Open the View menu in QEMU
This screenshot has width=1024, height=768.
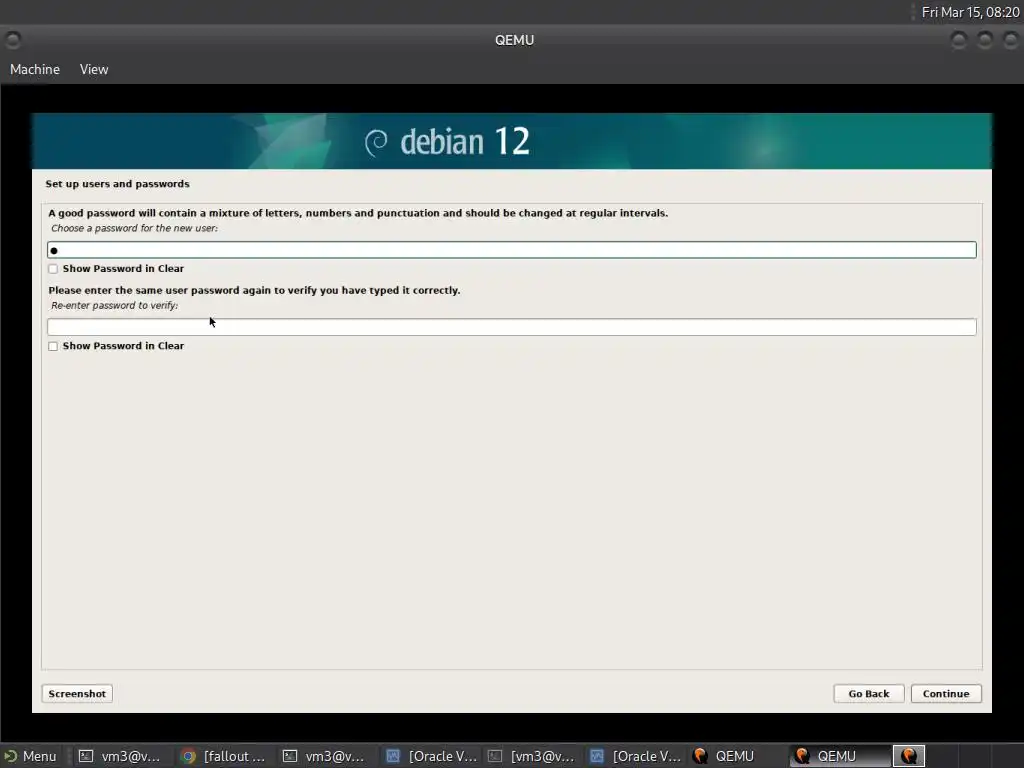tap(94, 69)
